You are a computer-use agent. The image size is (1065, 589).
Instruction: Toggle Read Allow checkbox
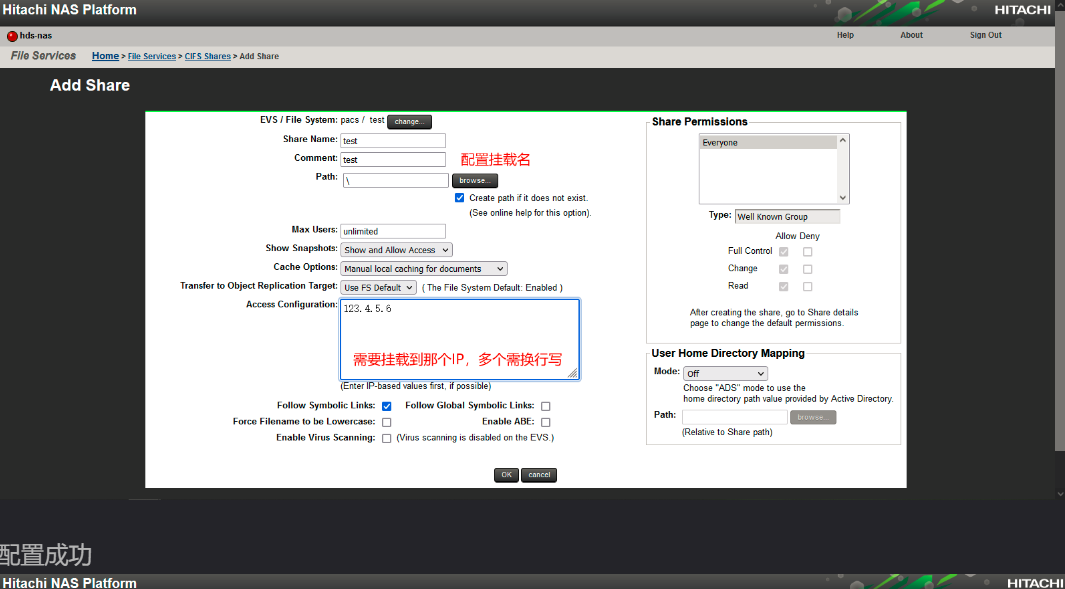[784, 287]
